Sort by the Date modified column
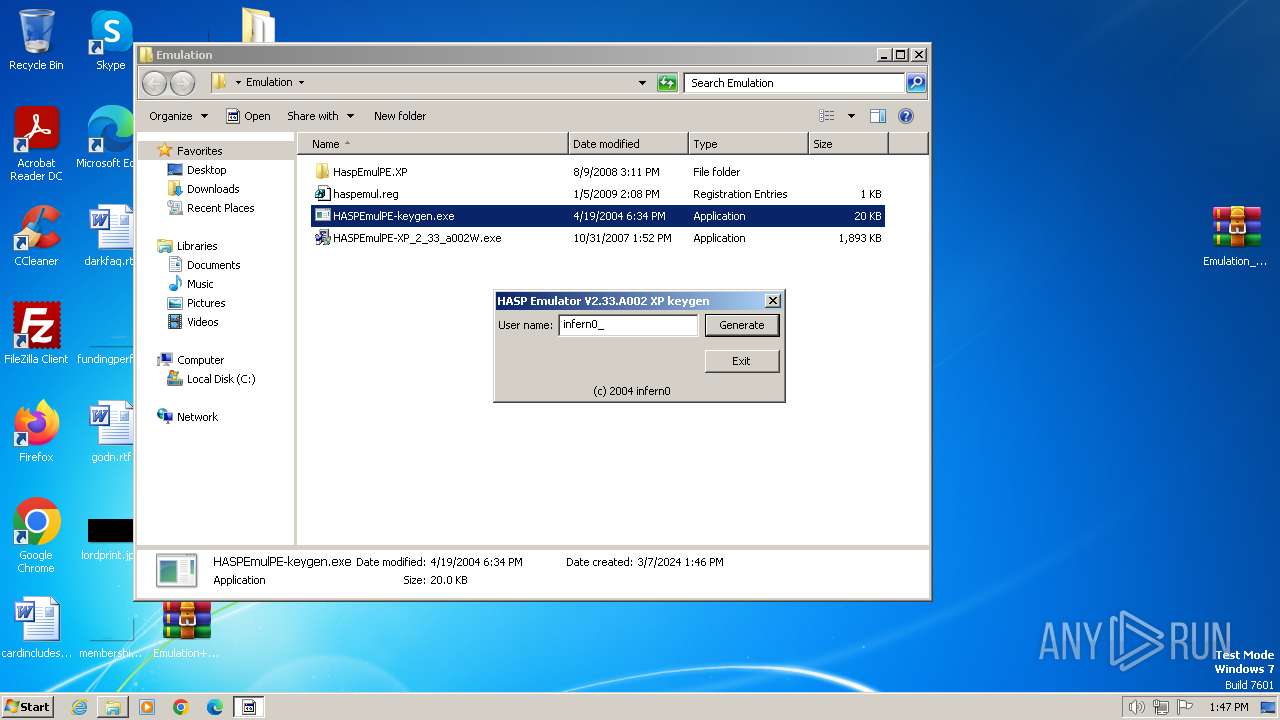The width and height of the screenshot is (1280, 720). point(628,144)
